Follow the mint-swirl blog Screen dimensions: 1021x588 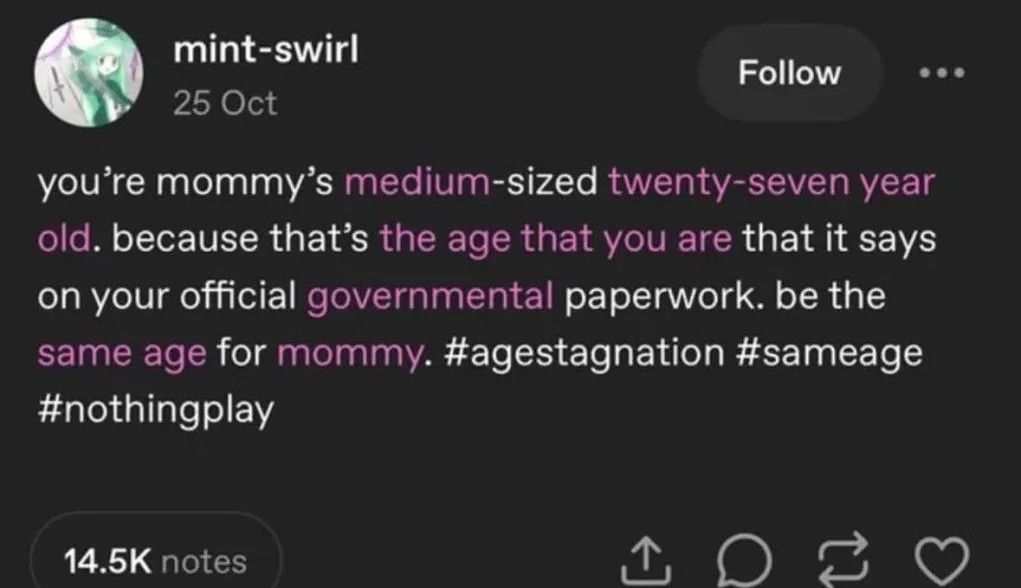pos(789,73)
